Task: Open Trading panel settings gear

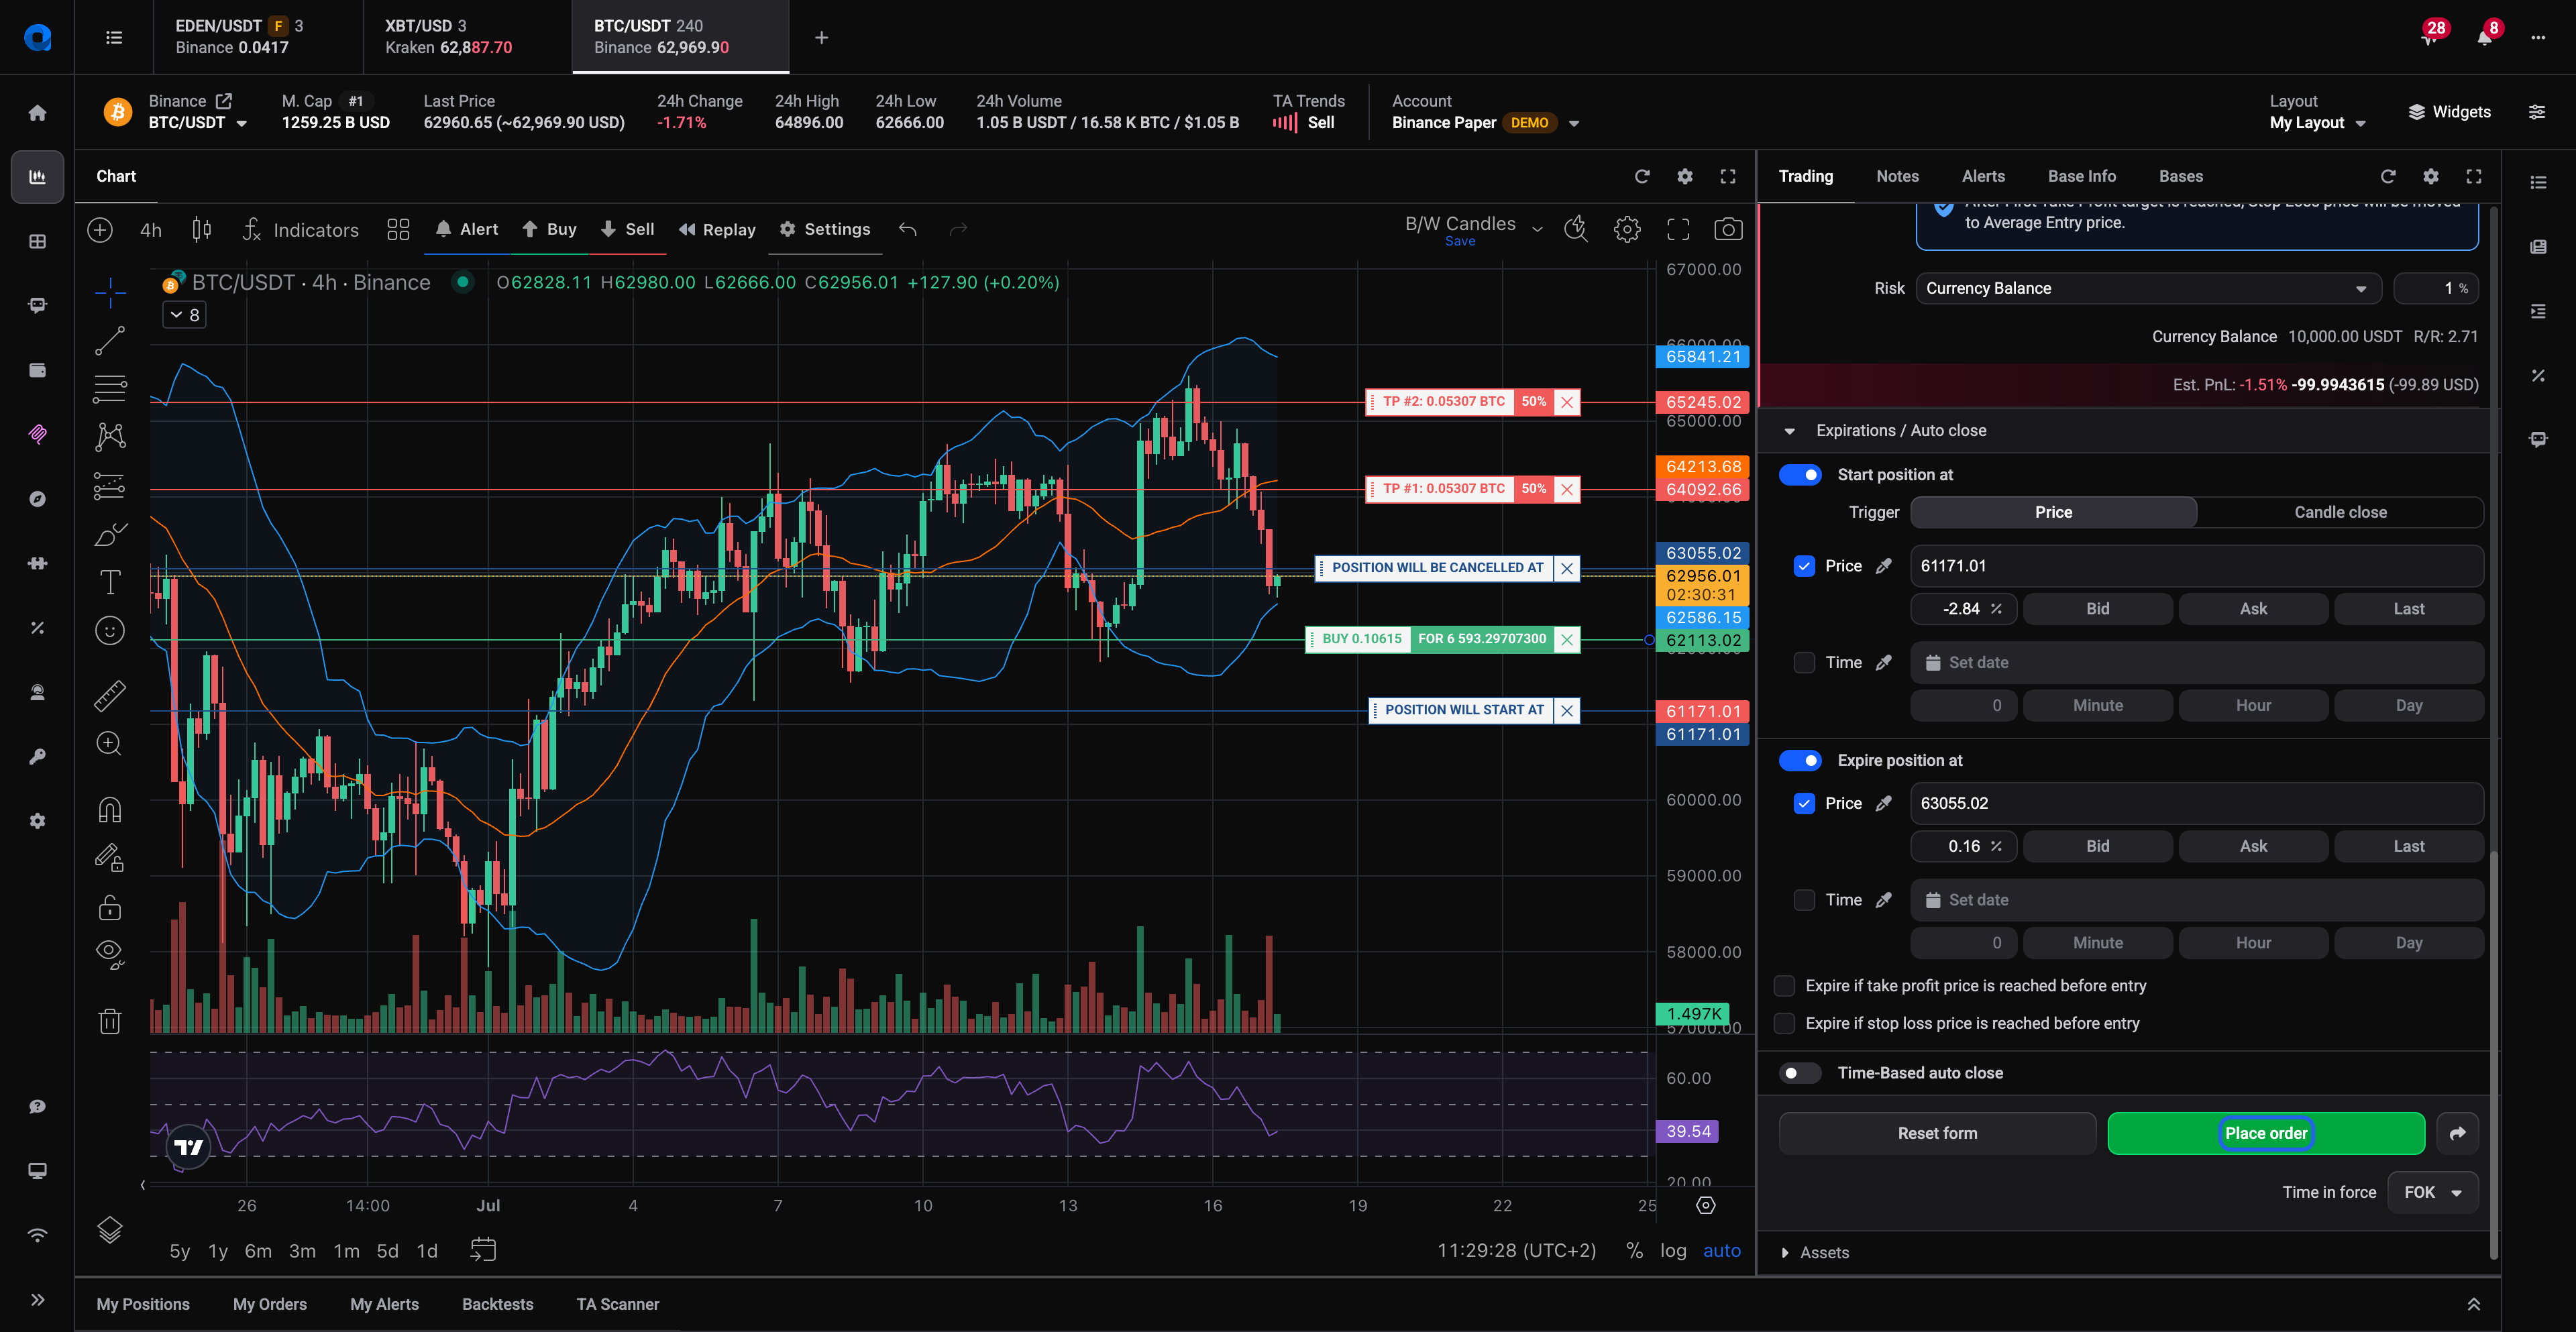Action: [x=2431, y=176]
